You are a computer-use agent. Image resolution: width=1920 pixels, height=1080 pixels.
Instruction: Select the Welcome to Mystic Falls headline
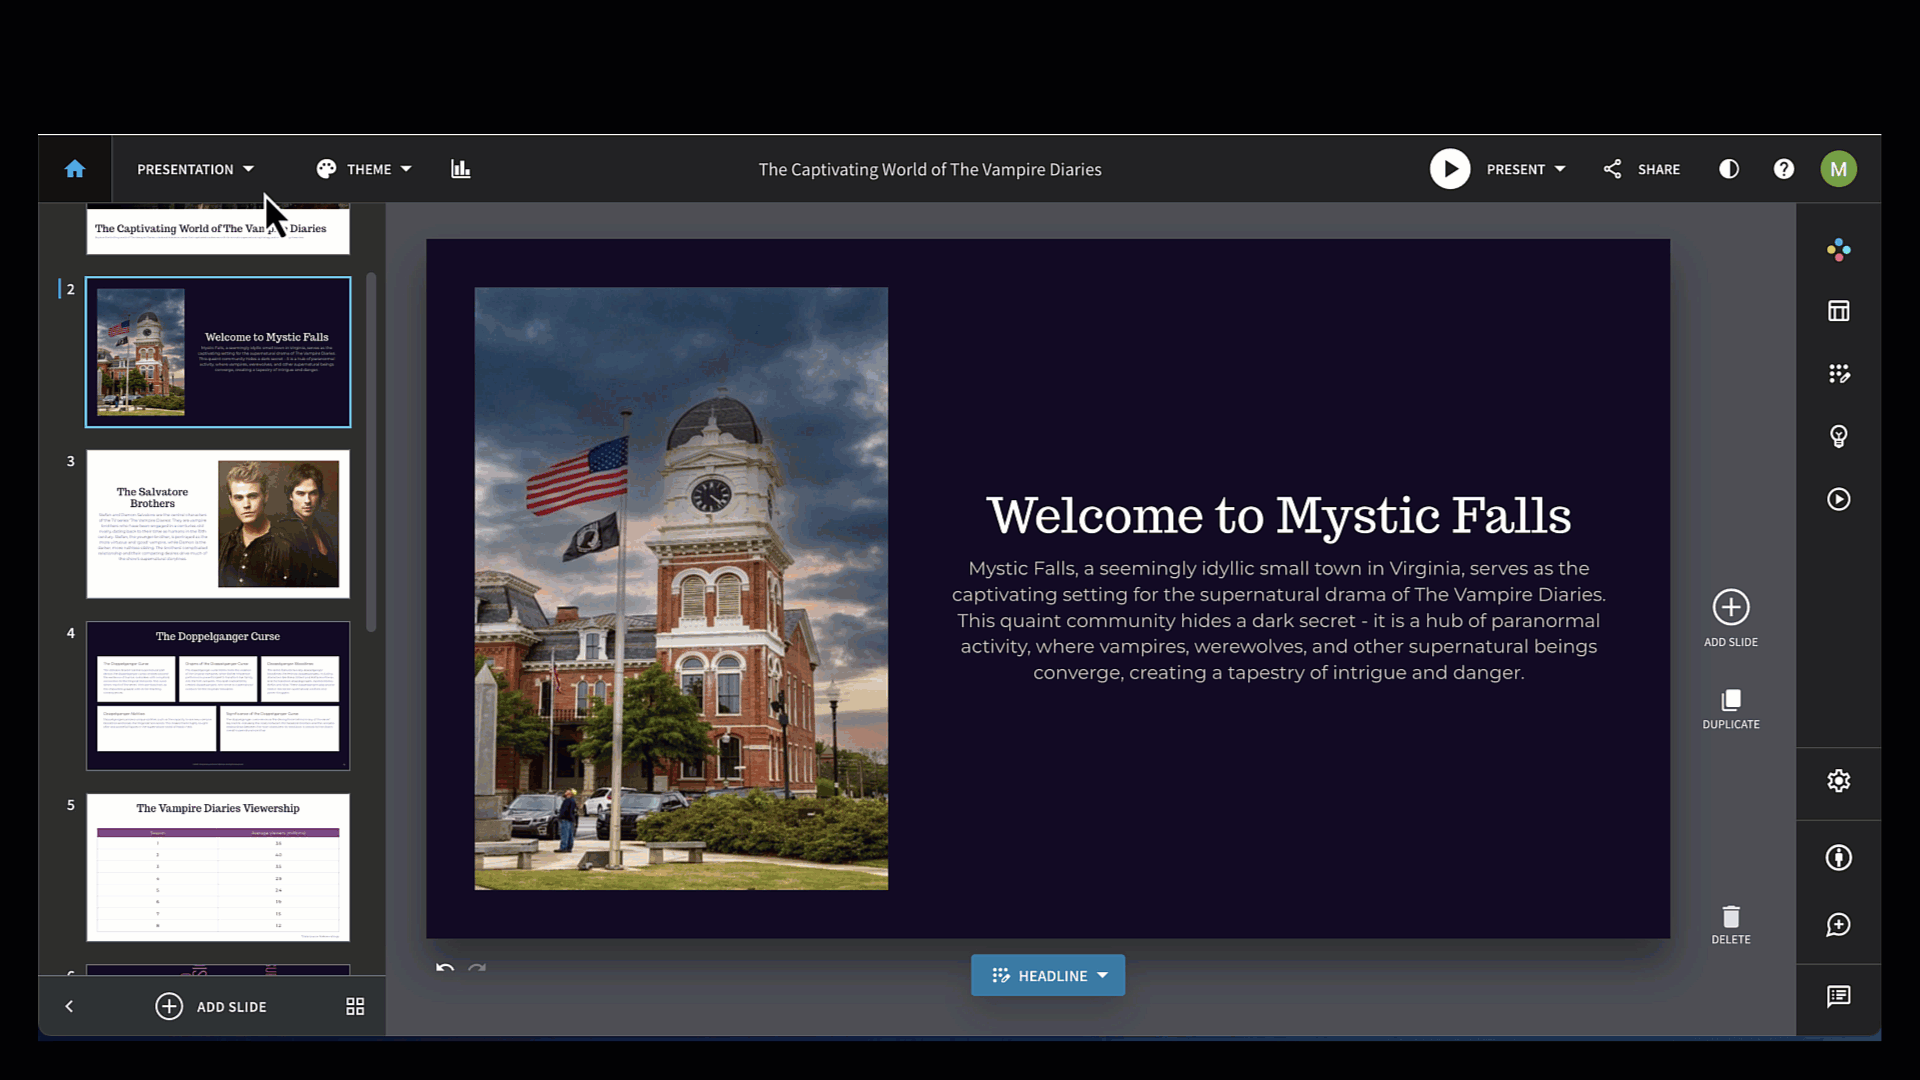pos(1278,515)
